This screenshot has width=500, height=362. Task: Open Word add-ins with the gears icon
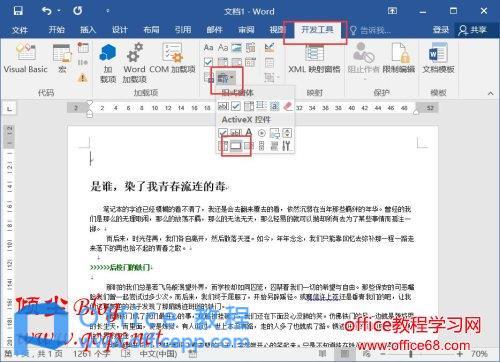tap(134, 63)
